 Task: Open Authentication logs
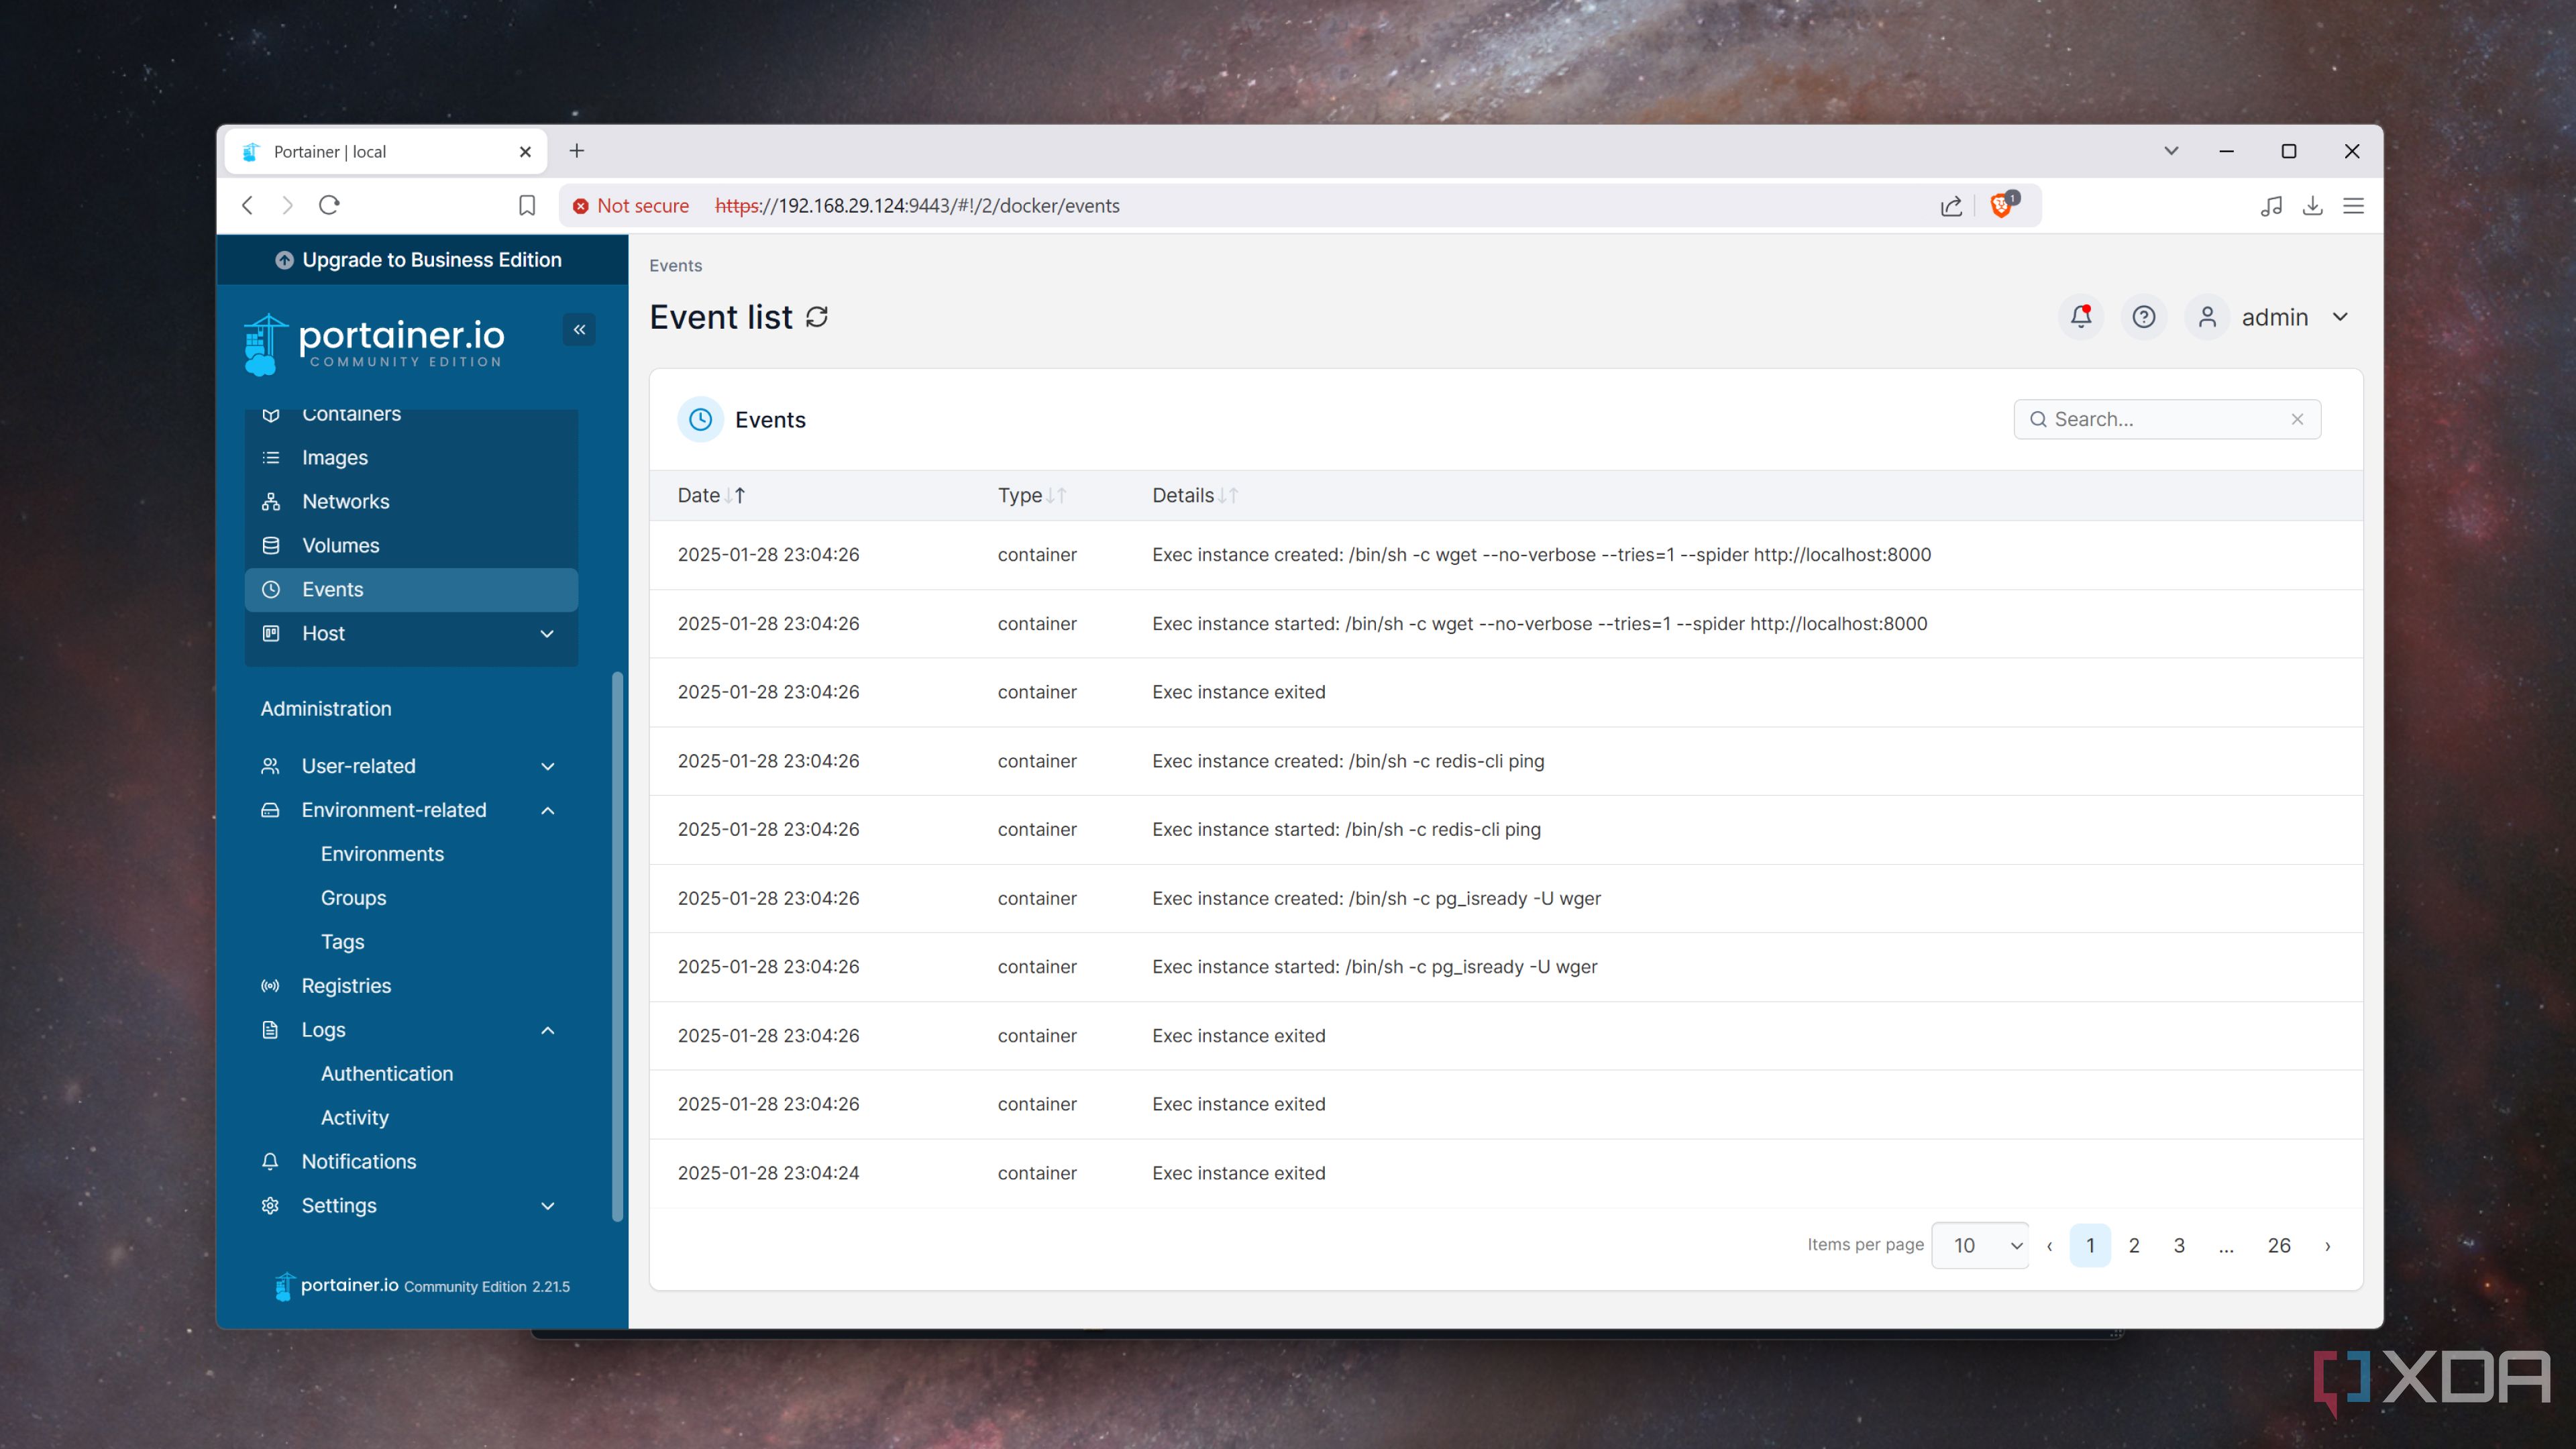[386, 1074]
